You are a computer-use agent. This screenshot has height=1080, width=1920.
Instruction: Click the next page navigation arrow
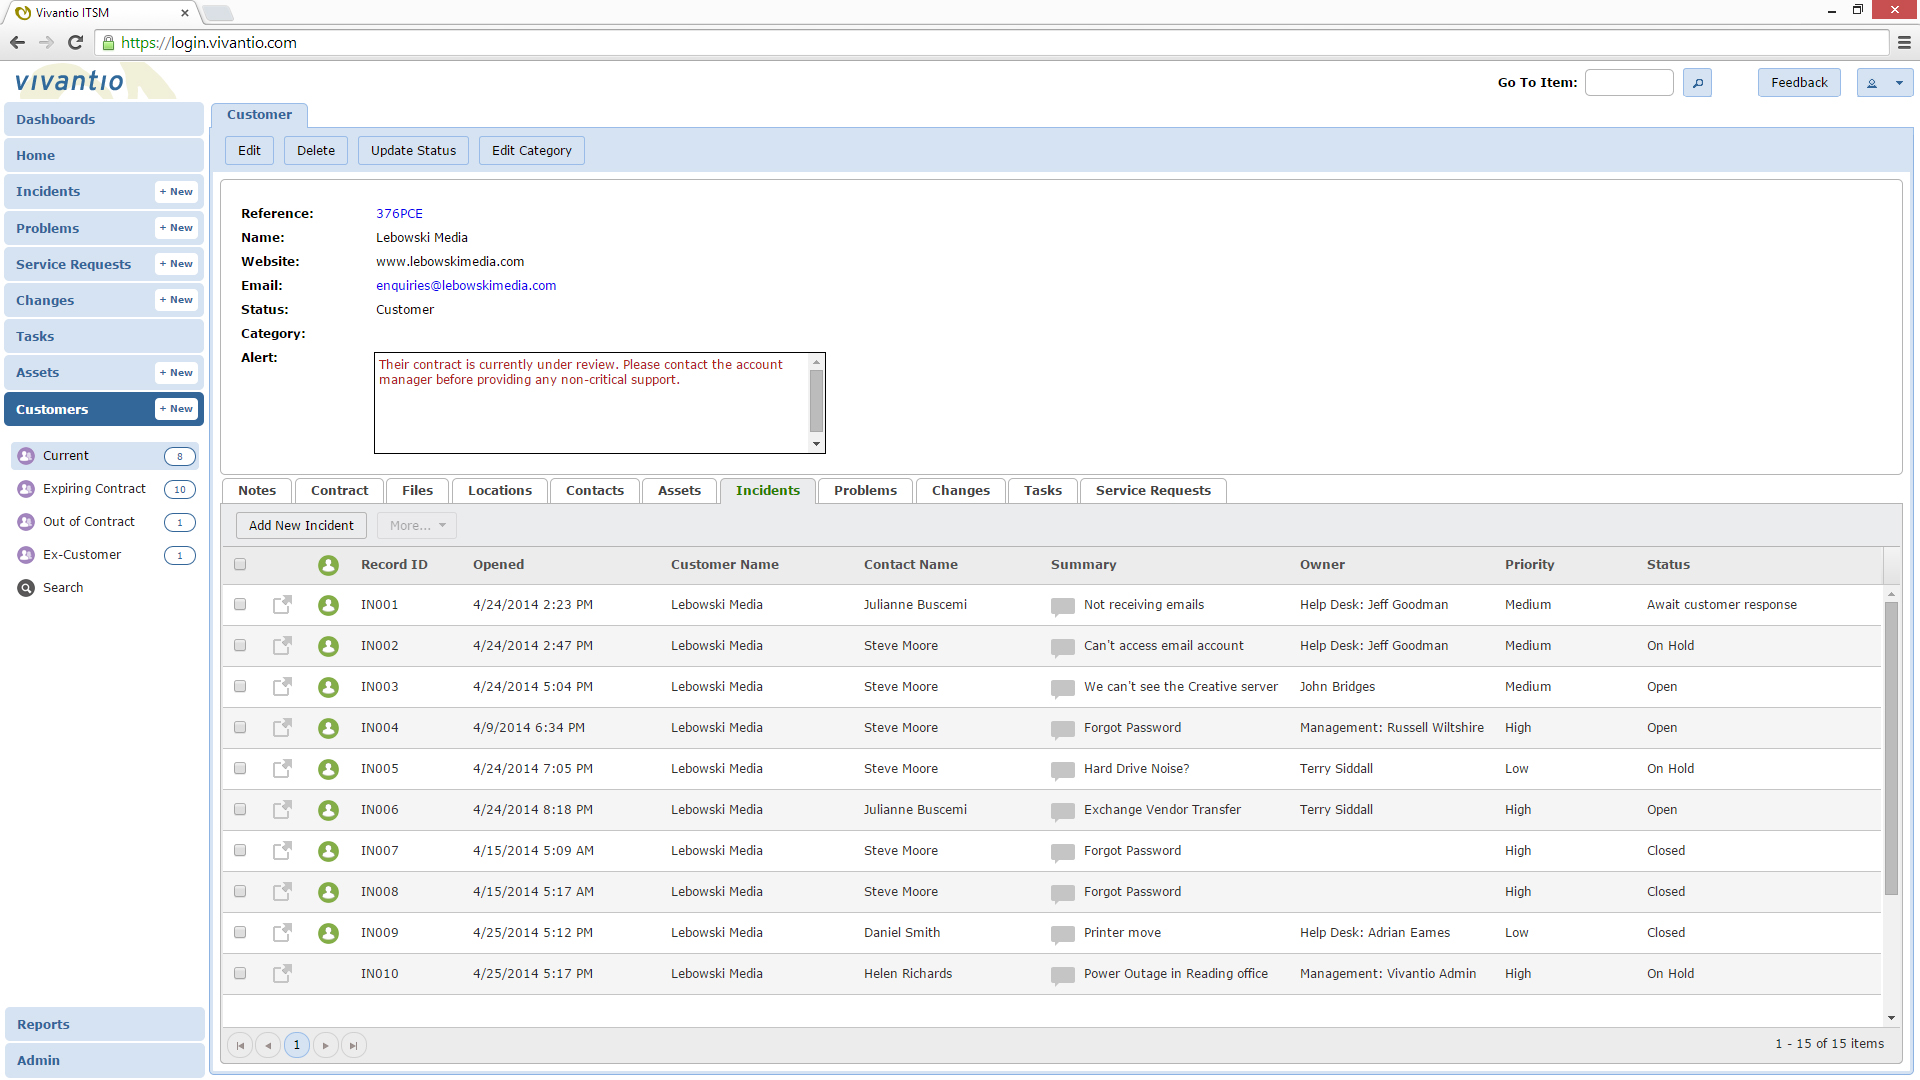[x=326, y=1044]
